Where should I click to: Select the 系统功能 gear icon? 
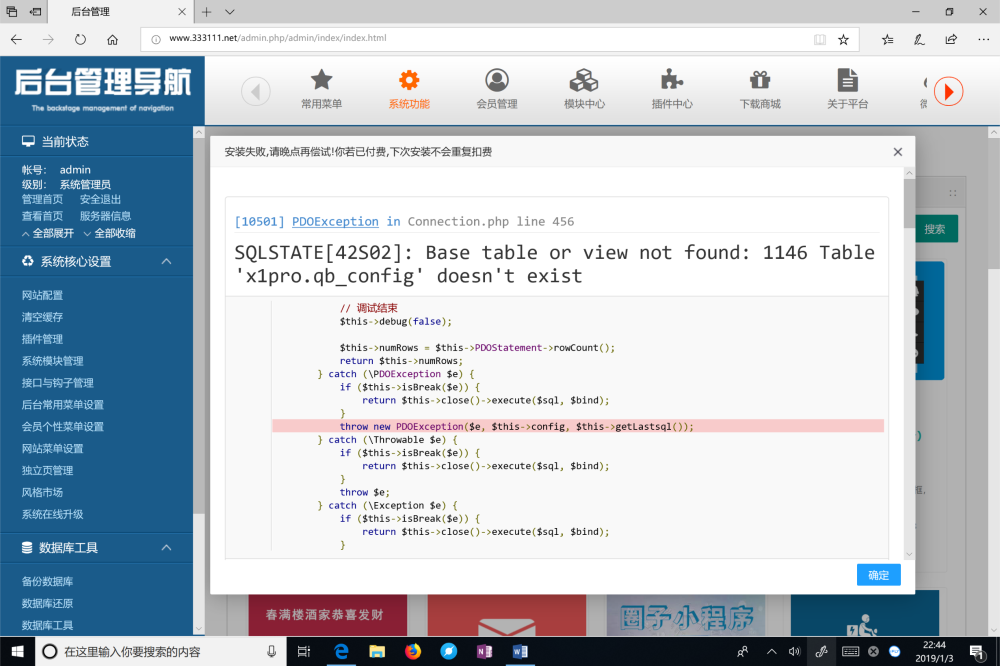tap(409, 82)
